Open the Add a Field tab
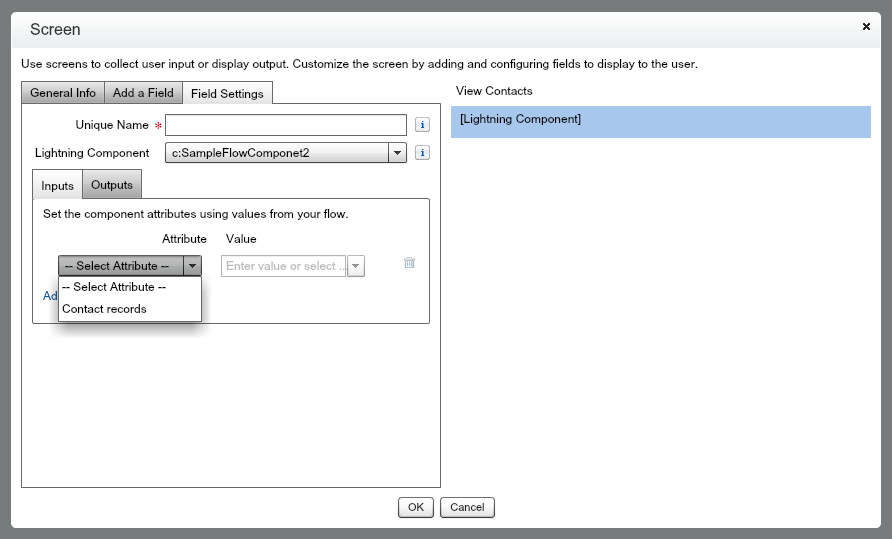This screenshot has width=892, height=539. point(143,93)
